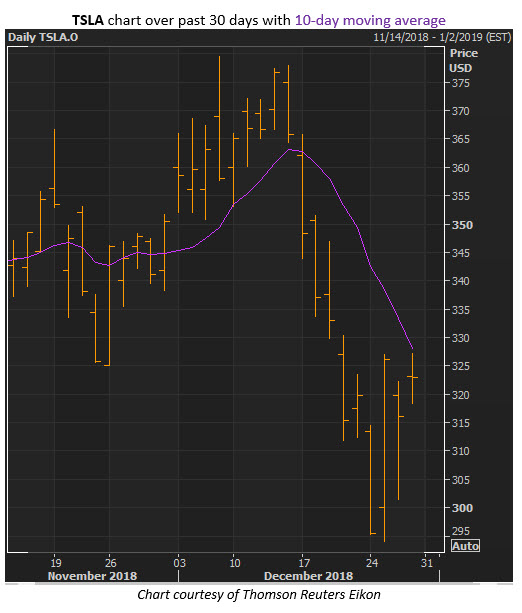Click the '10-day moving average' purple title text

pyautogui.click(x=370, y=20)
